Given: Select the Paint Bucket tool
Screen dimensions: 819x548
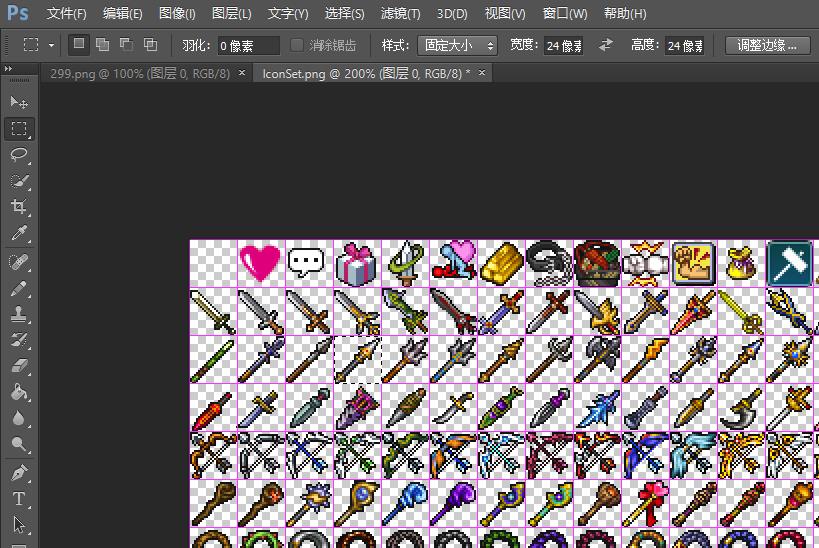Looking at the screenshot, I should (19, 392).
